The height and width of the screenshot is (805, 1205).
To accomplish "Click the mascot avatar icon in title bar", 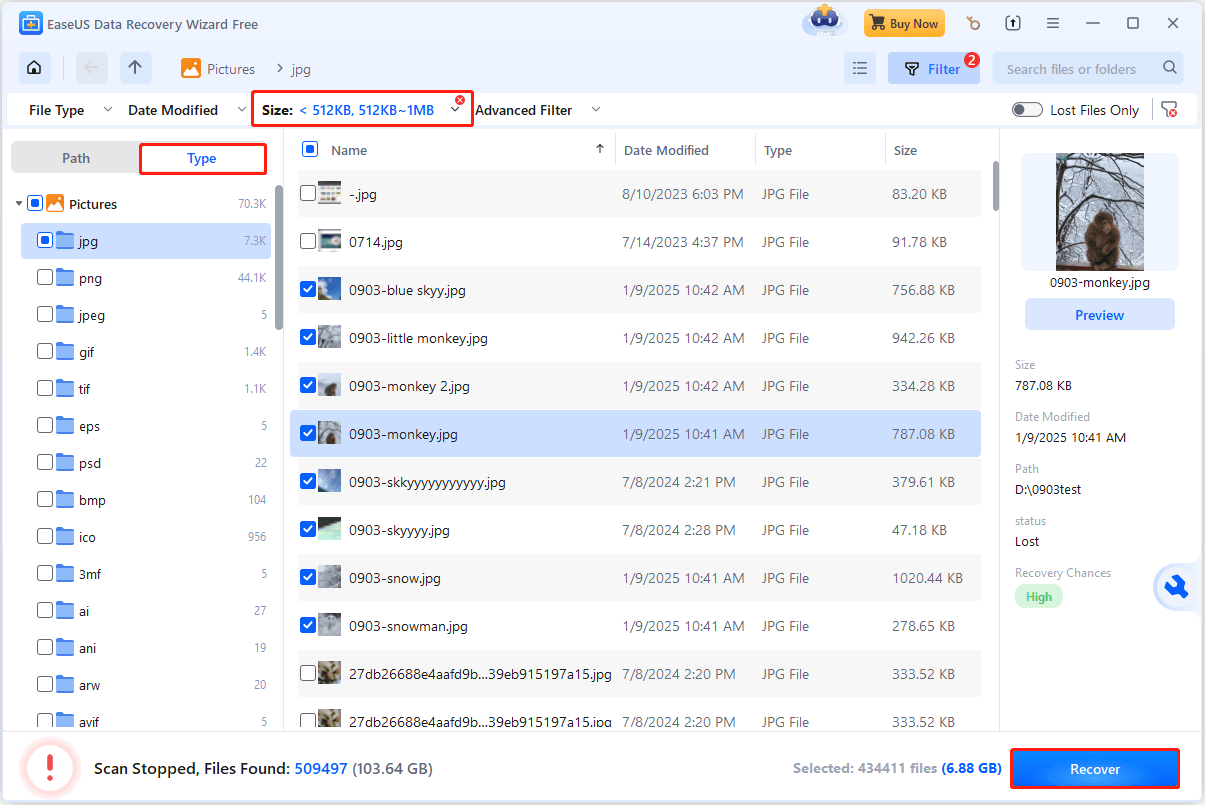I will (825, 21).
